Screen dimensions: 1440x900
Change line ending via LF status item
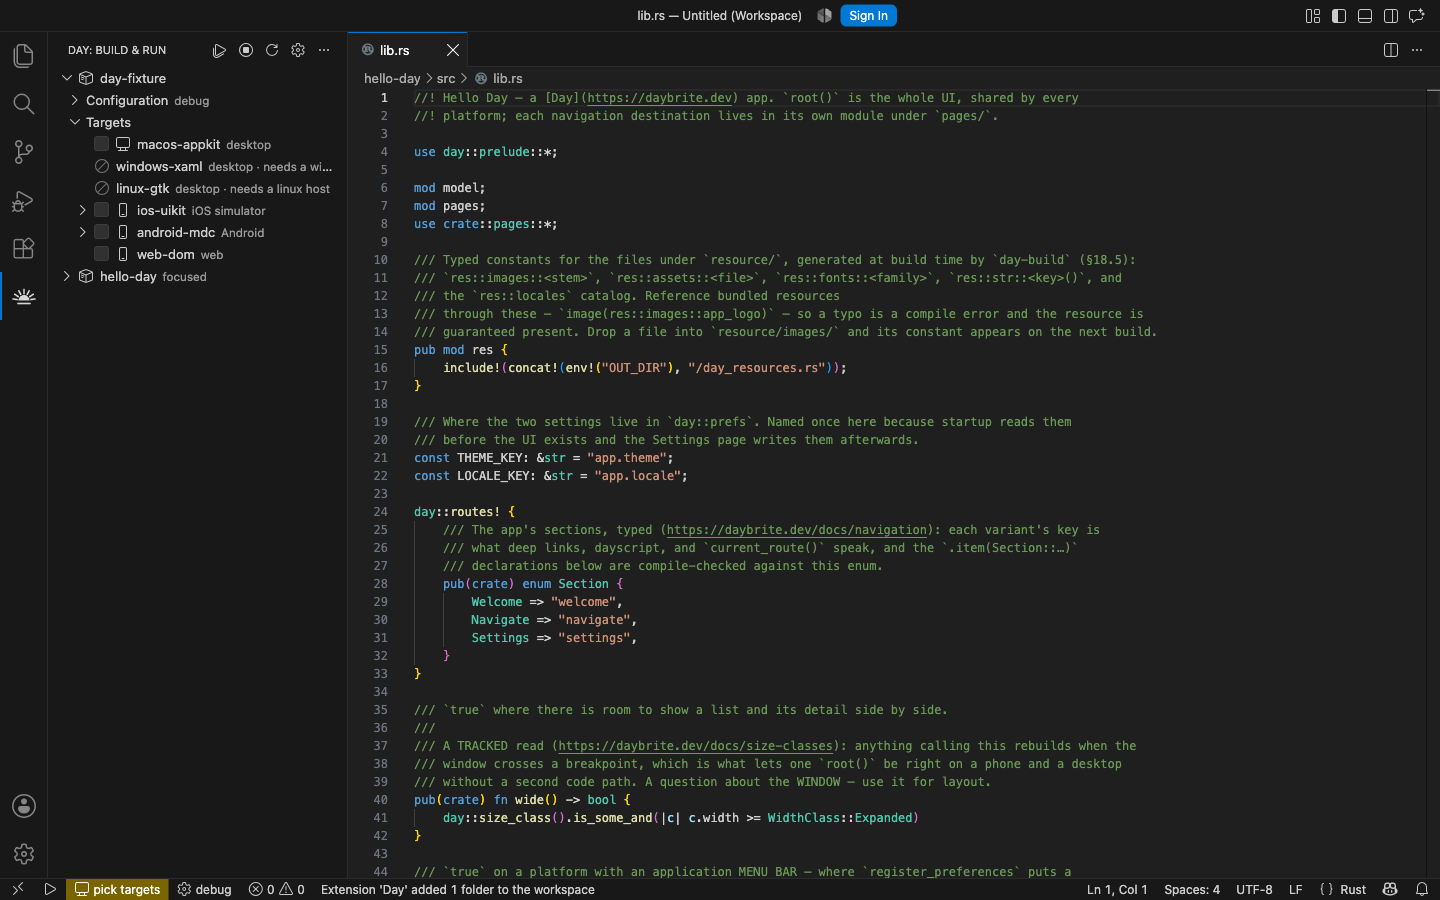[1295, 889]
